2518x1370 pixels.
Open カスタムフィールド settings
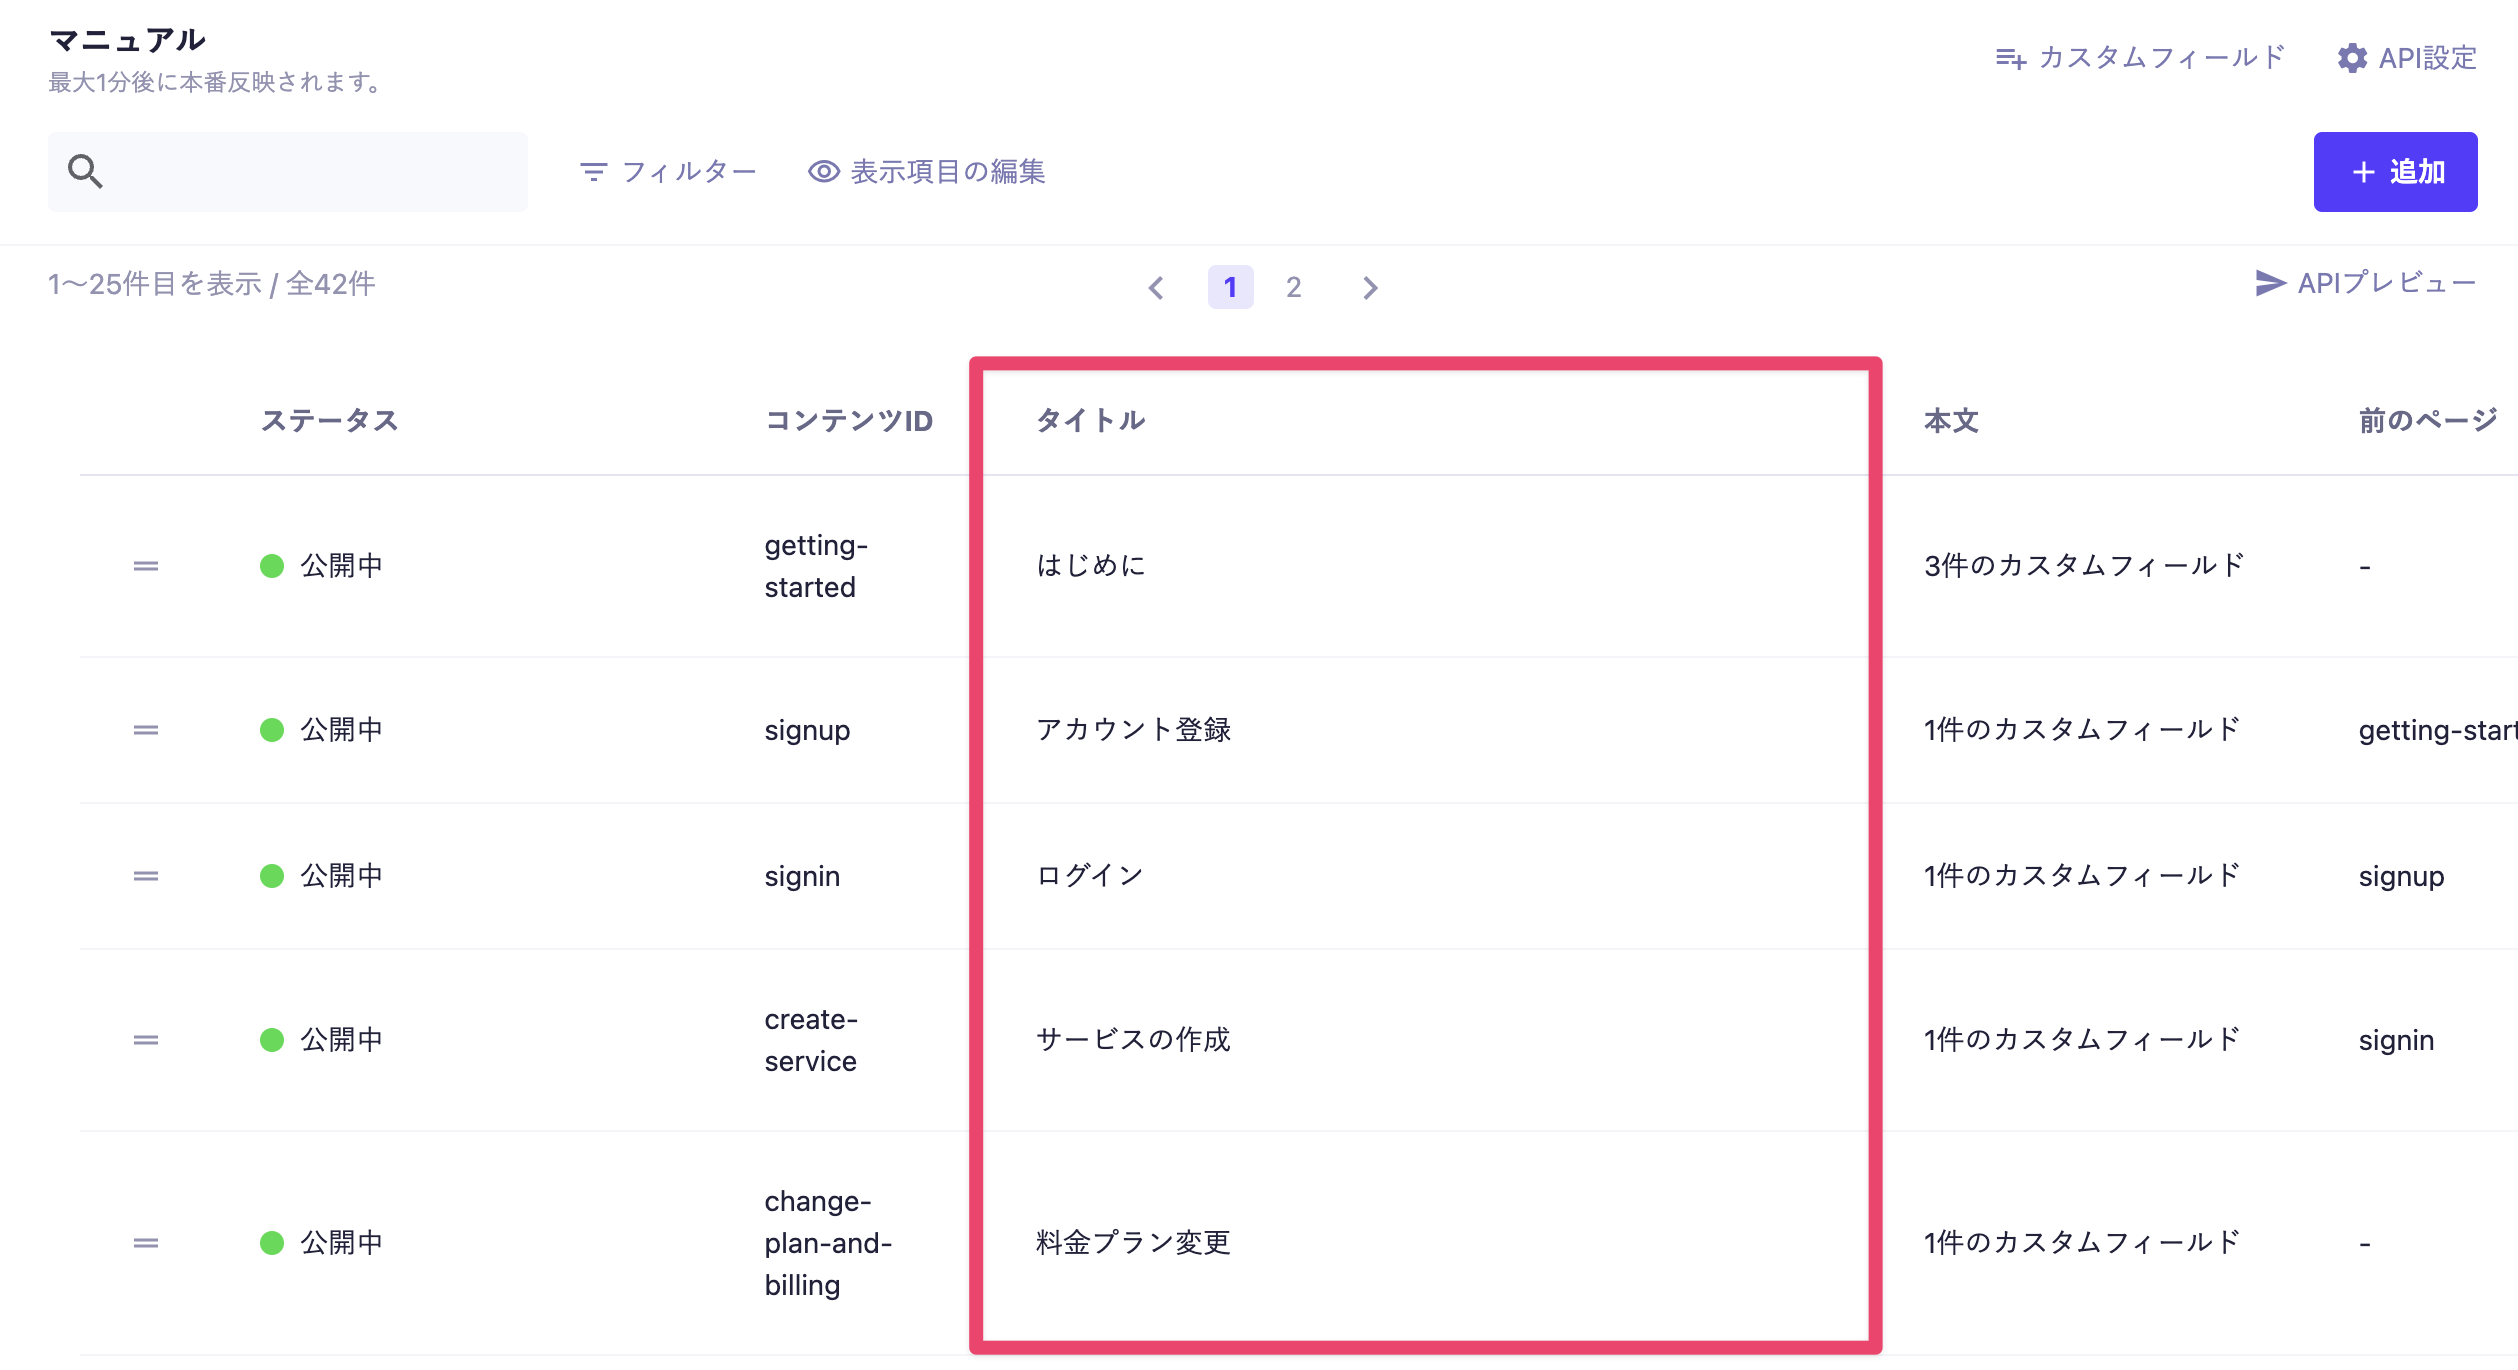2140,58
